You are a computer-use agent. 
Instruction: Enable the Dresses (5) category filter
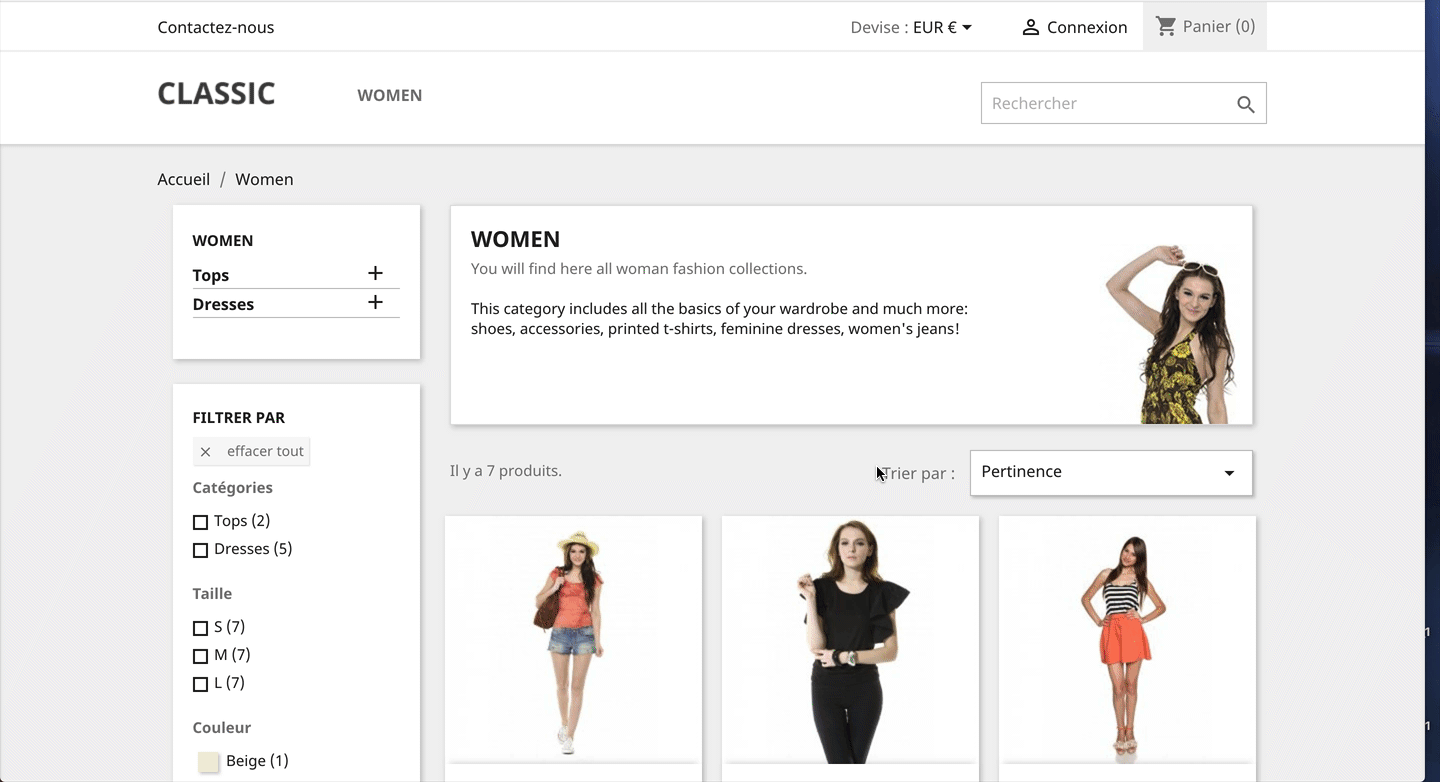click(200, 549)
